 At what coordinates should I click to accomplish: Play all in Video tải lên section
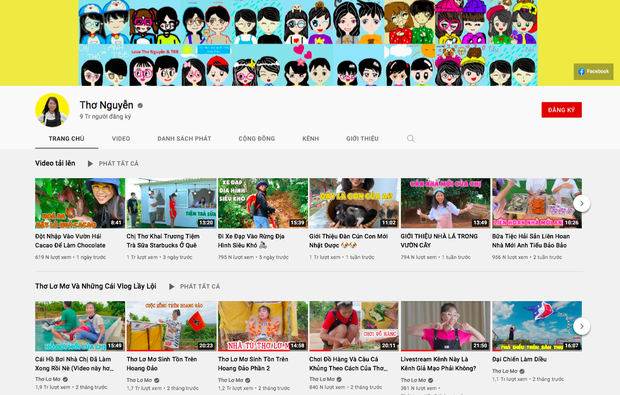point(113,163)
